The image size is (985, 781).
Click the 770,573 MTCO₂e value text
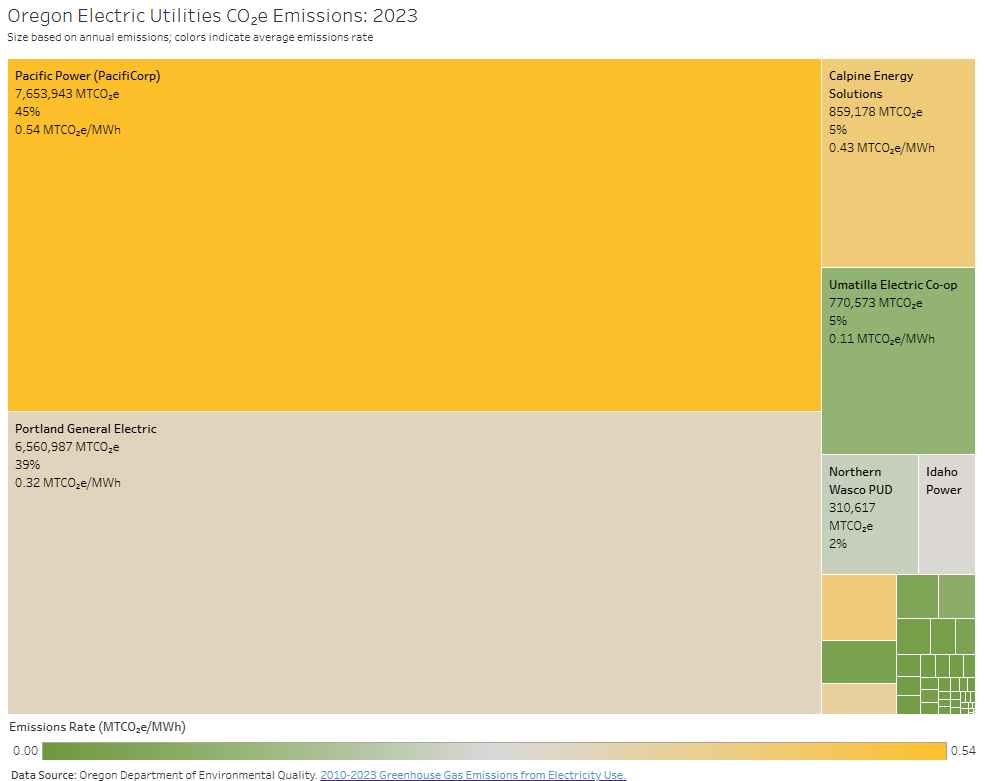[875, 303]
